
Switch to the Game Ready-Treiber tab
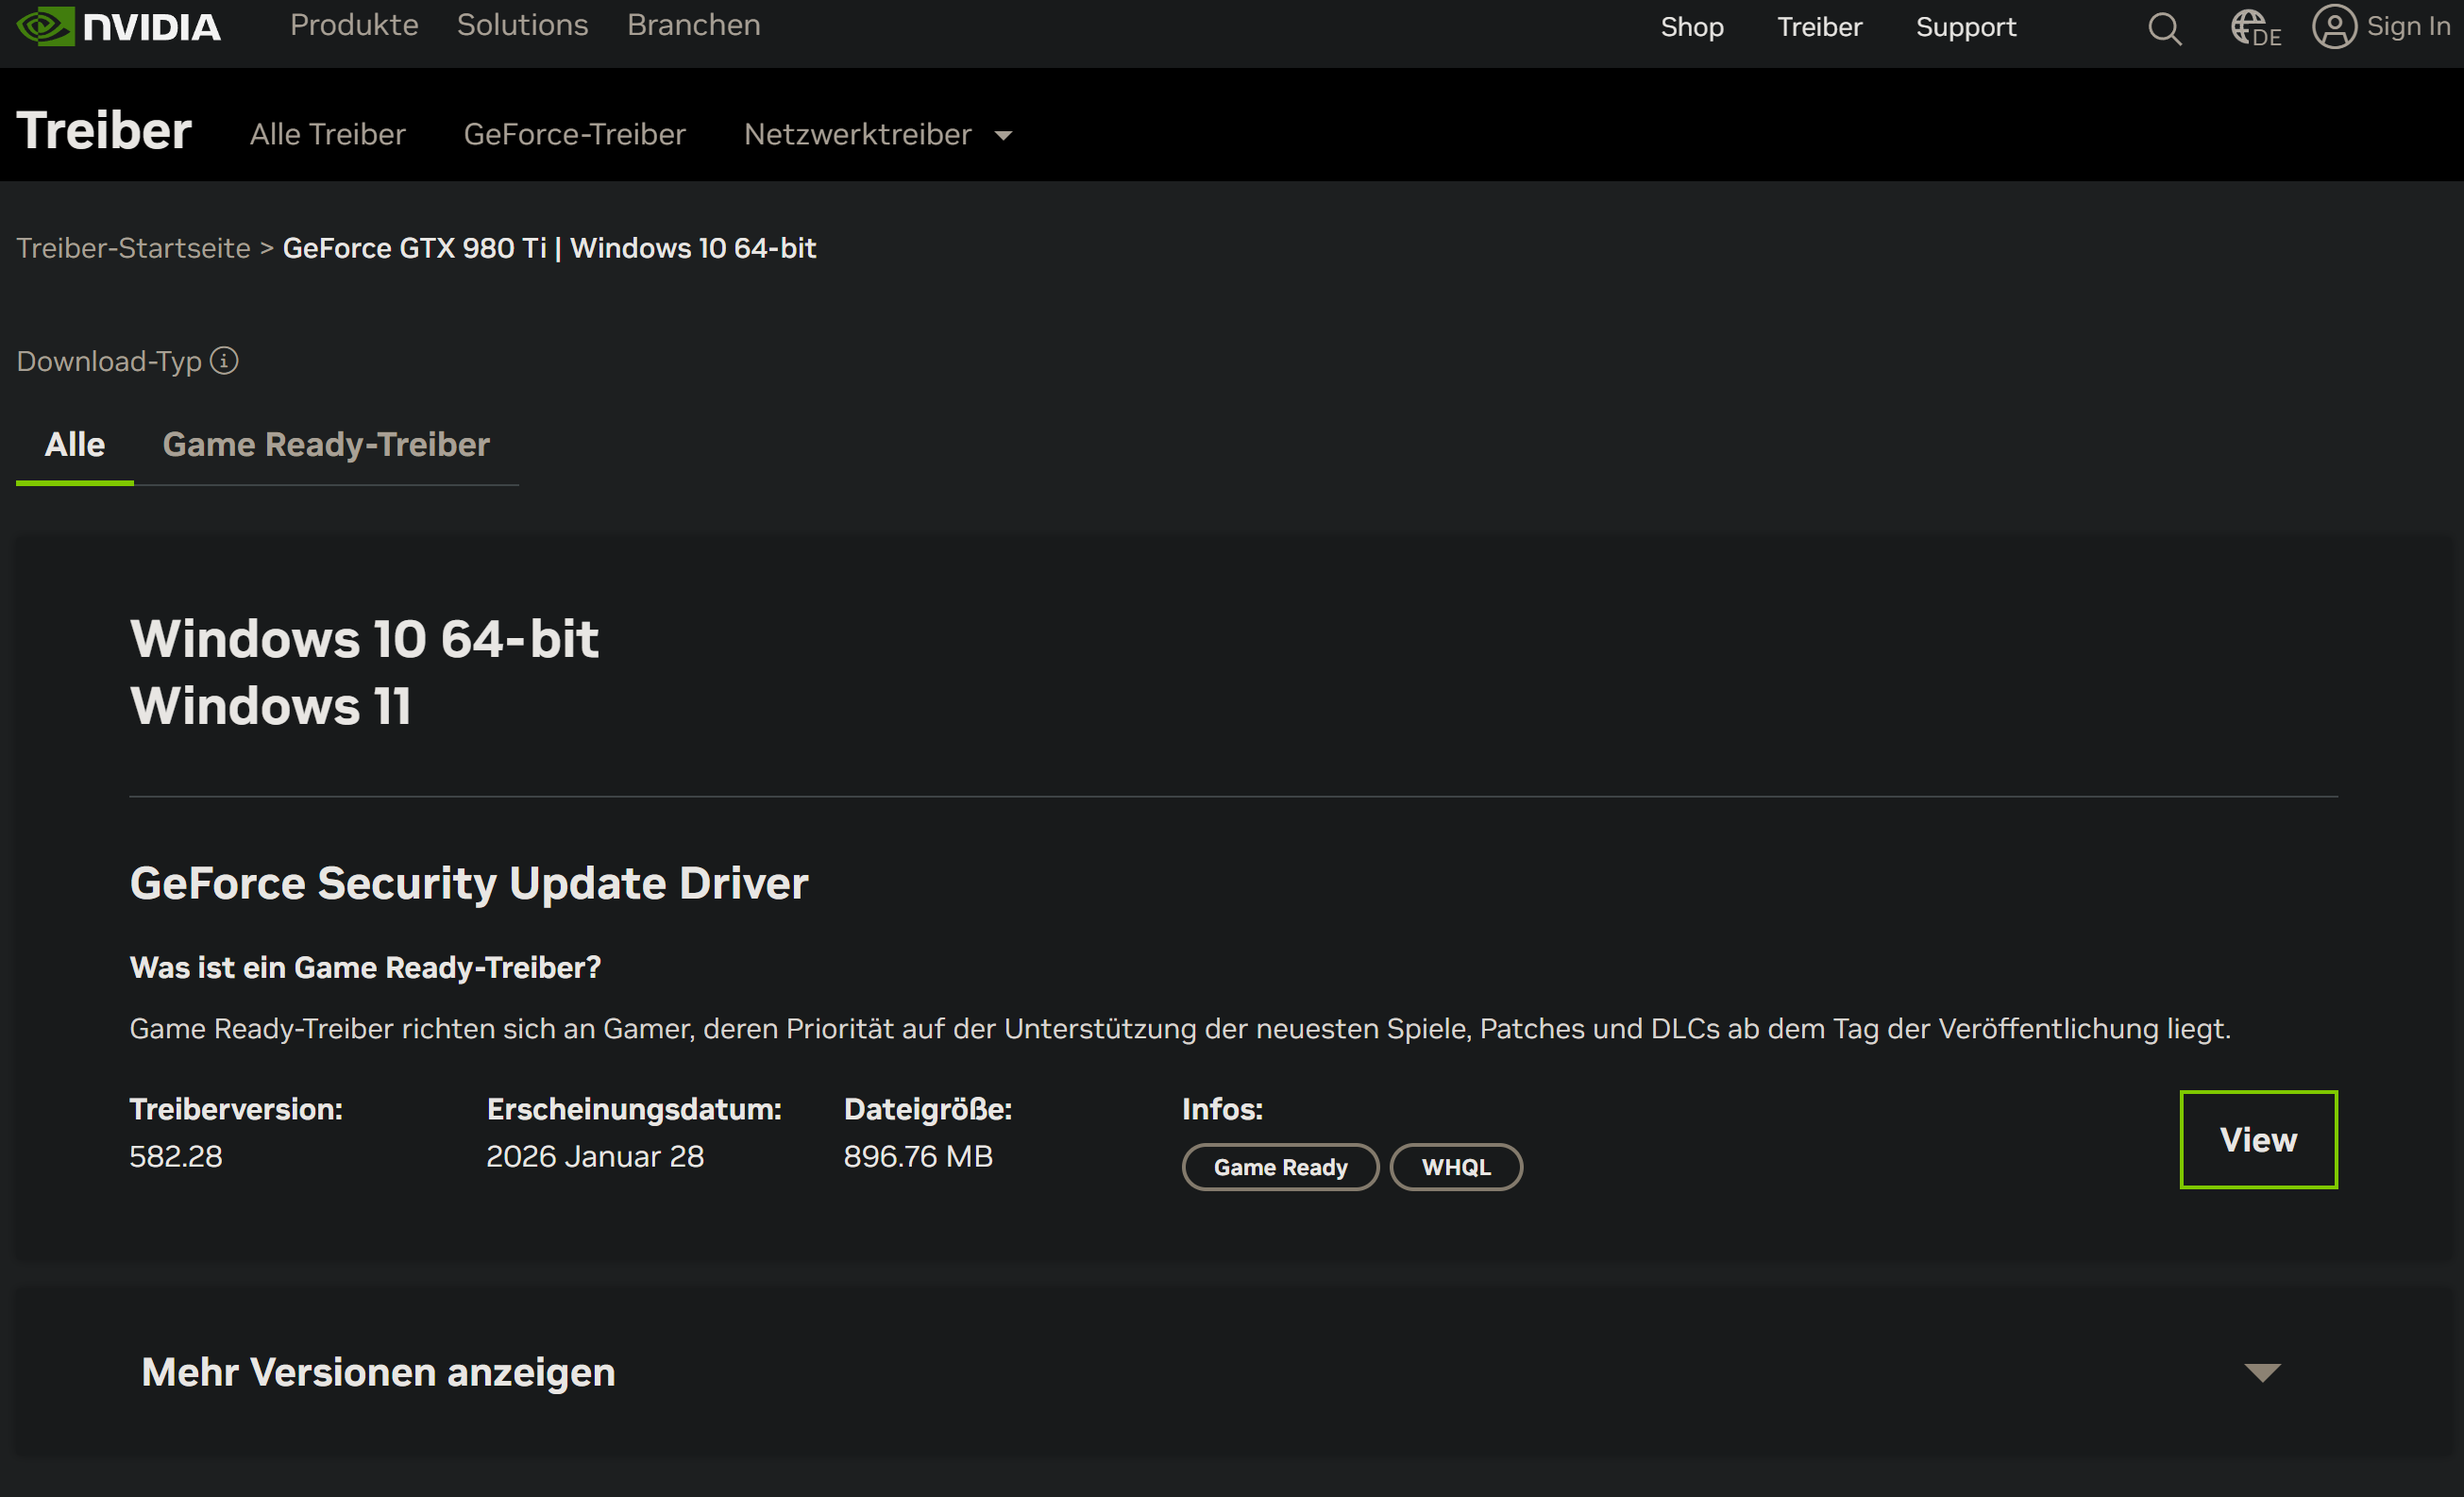tap(326, 444)
